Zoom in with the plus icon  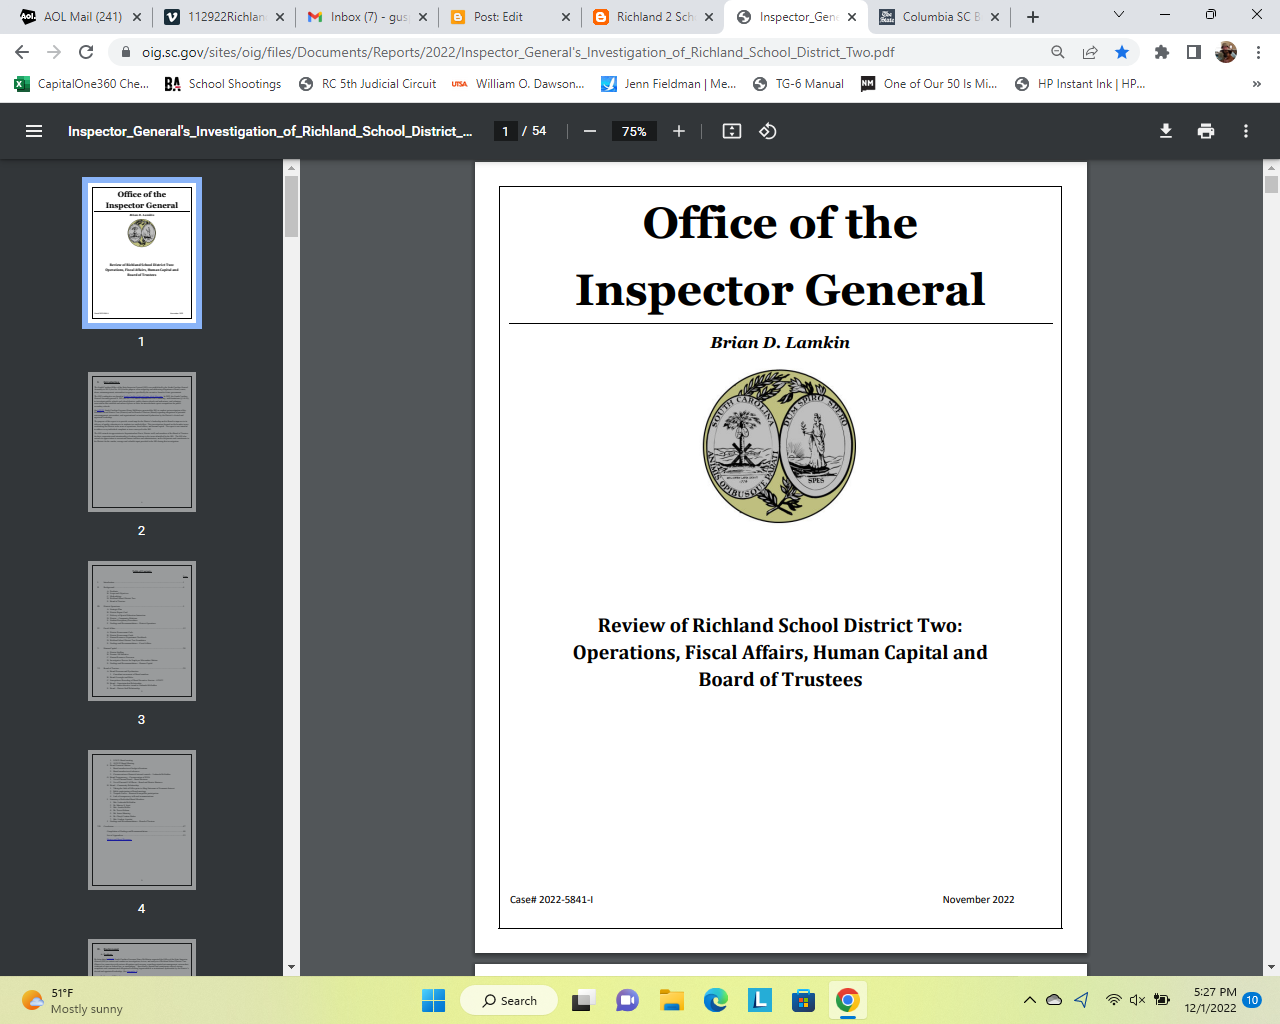click(x=679, y=131)
